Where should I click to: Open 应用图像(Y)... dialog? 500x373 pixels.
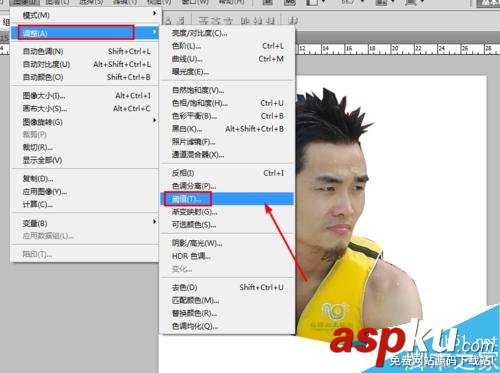tap(85, 192)
